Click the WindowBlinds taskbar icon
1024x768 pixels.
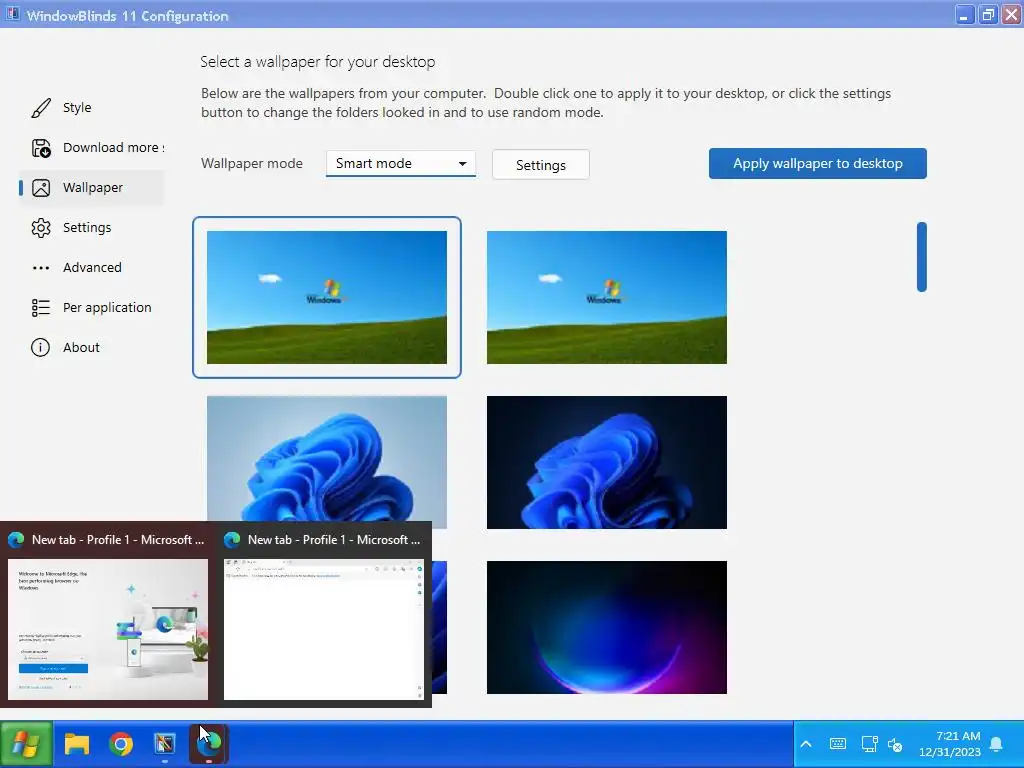pyautogui.click(x=165, y=744)
